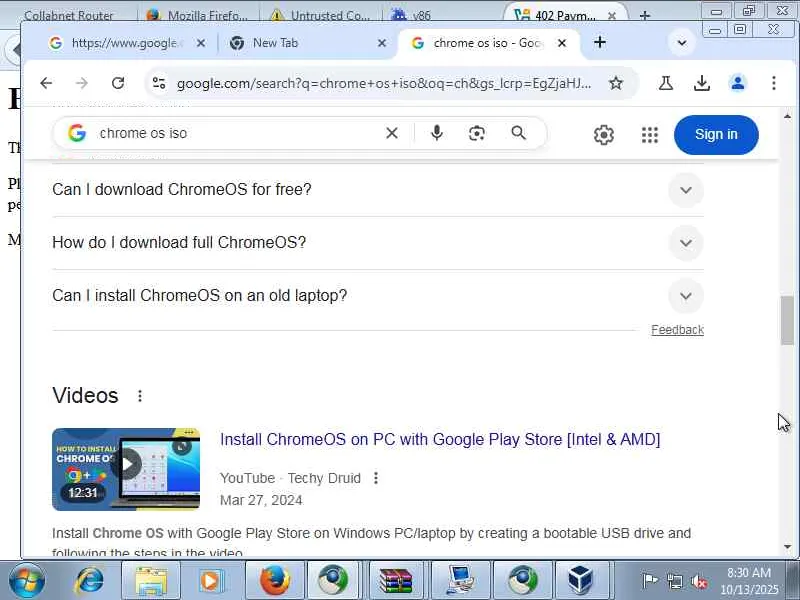800x600 pixels.
Task: Close the https://www.google tab
Action: [201, 43]
